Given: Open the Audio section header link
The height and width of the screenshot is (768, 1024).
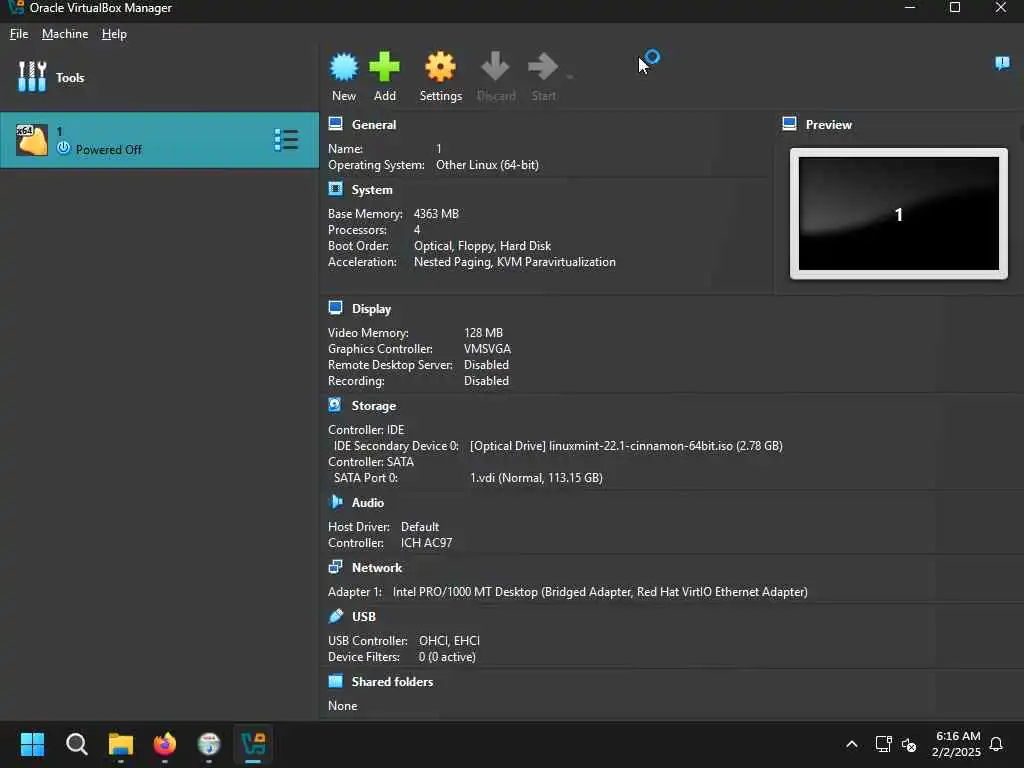Looking at the screenshot, I should click(x=368, y=503).
